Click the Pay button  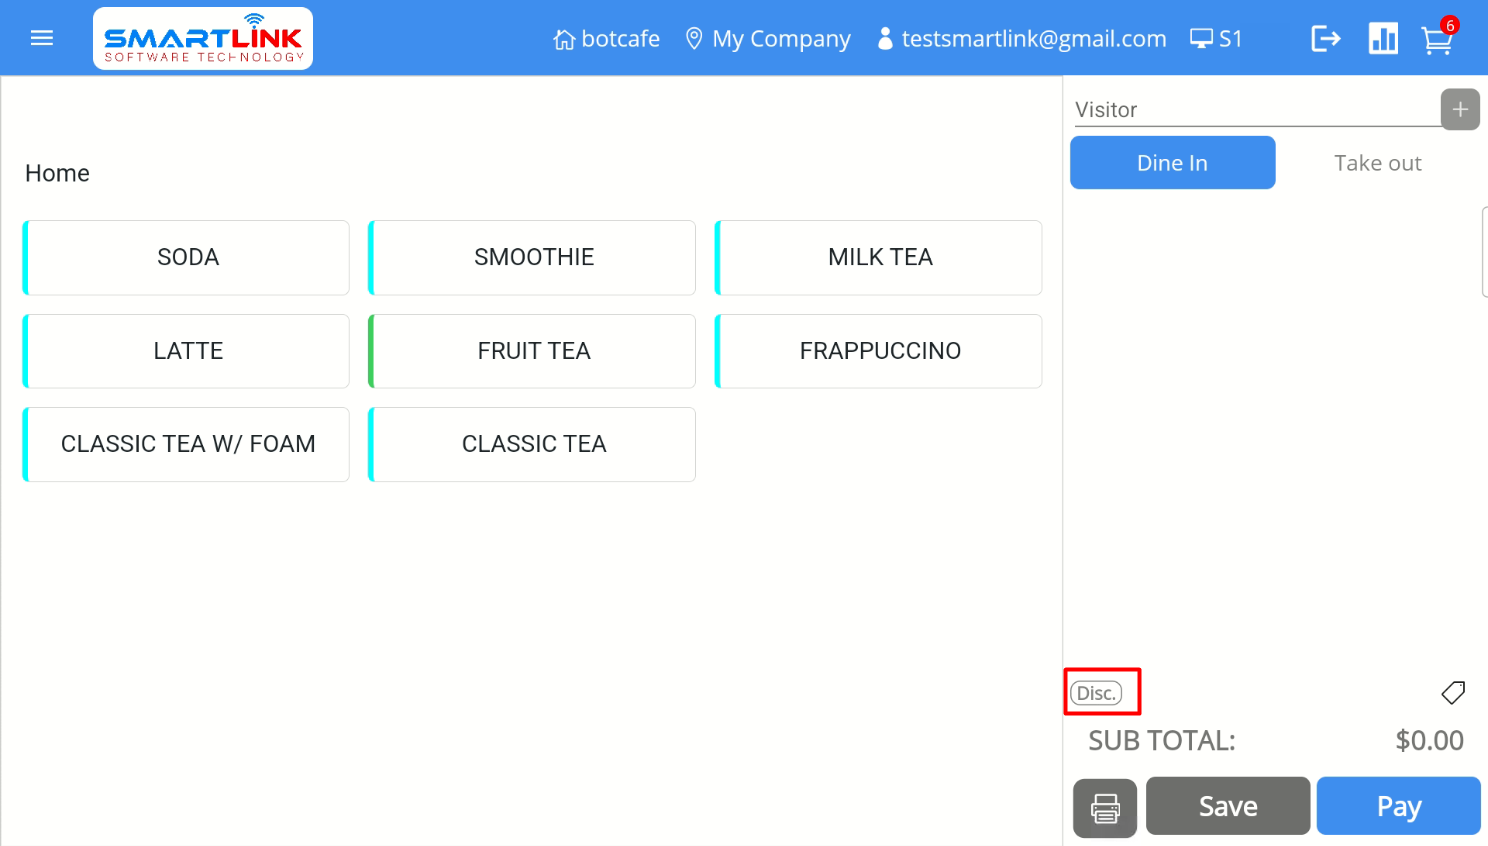(1398, 806)
